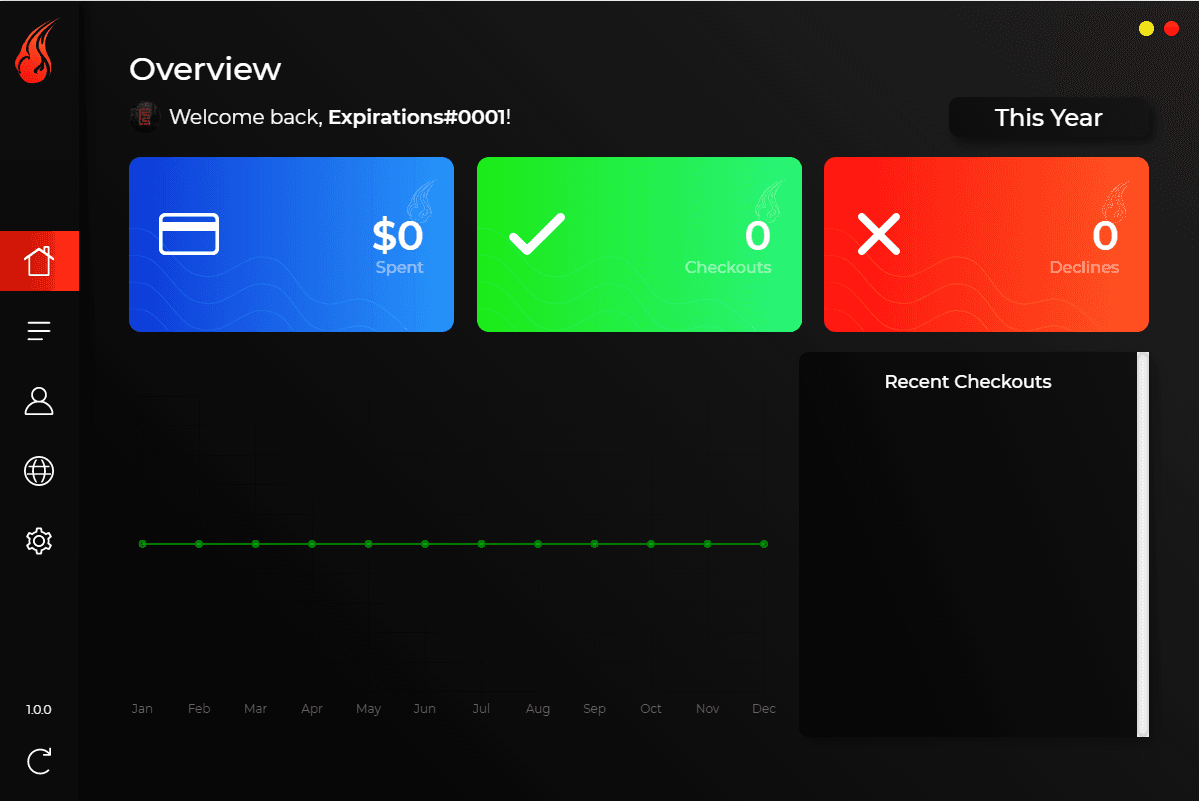Open the Profiles person icon in sidebar
Screen dimensions: 1199x801
[x=39, y=401]
